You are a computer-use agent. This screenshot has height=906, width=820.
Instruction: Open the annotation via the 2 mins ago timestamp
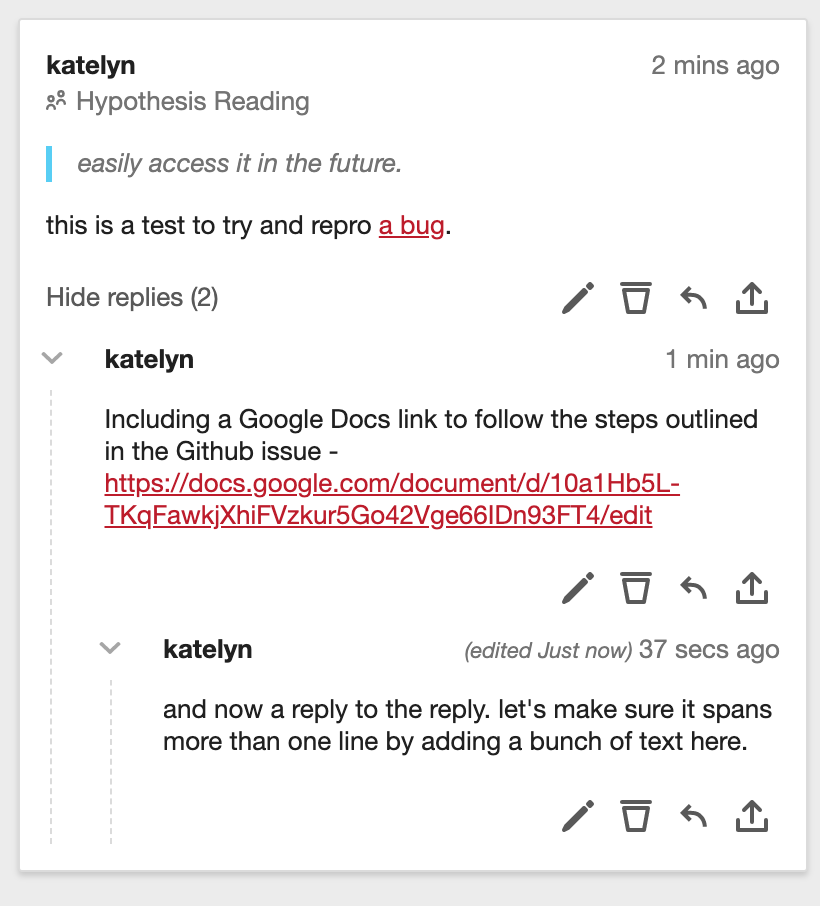click(x=717, y=65)
